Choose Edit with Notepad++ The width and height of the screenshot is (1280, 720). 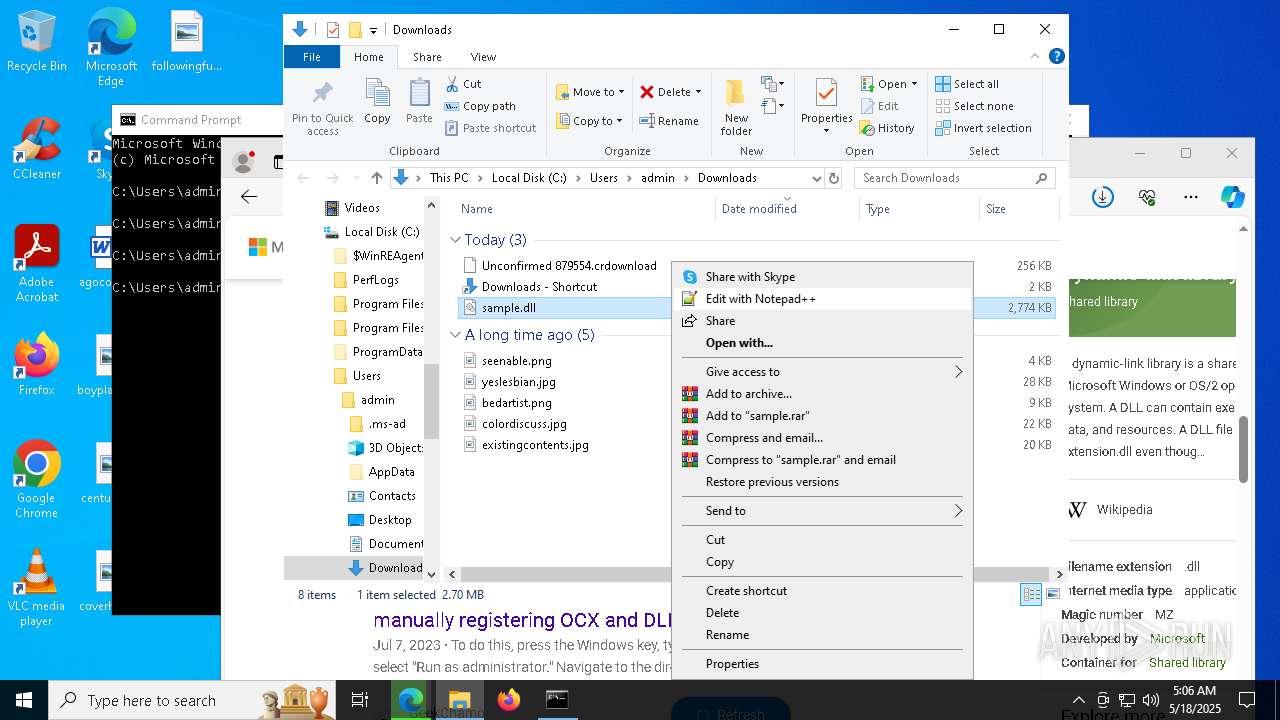822,299
